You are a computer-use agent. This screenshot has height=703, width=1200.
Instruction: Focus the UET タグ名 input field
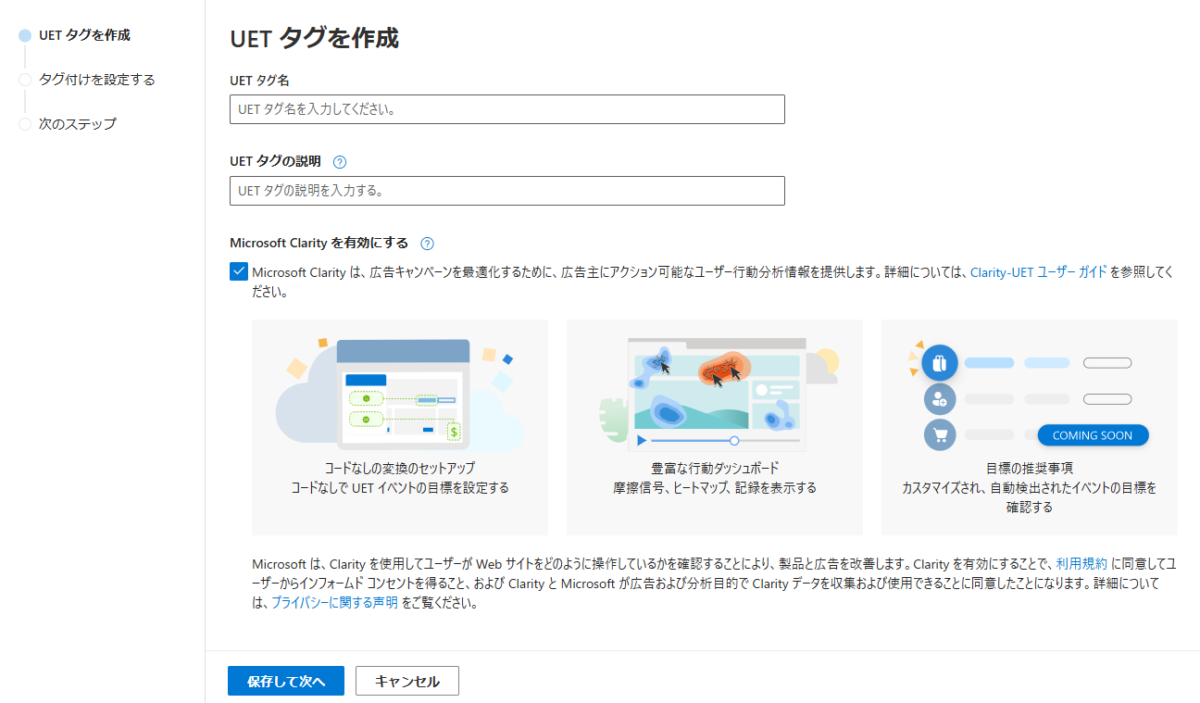507,109
